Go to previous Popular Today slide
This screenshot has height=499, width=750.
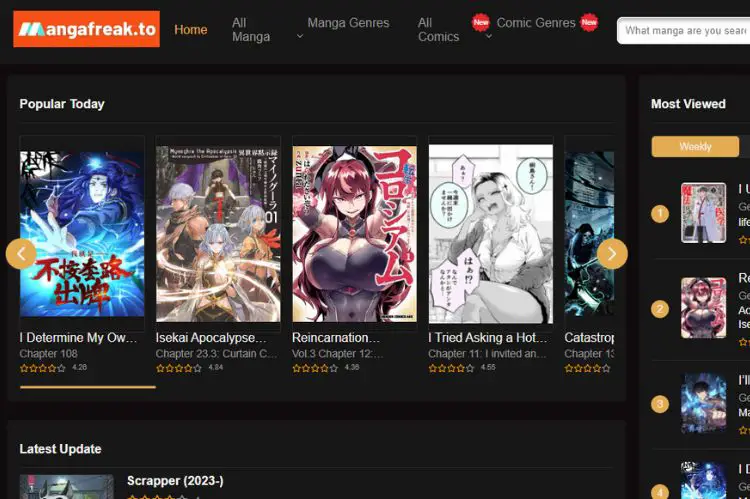pyautogui.click(x=21, y=254)
